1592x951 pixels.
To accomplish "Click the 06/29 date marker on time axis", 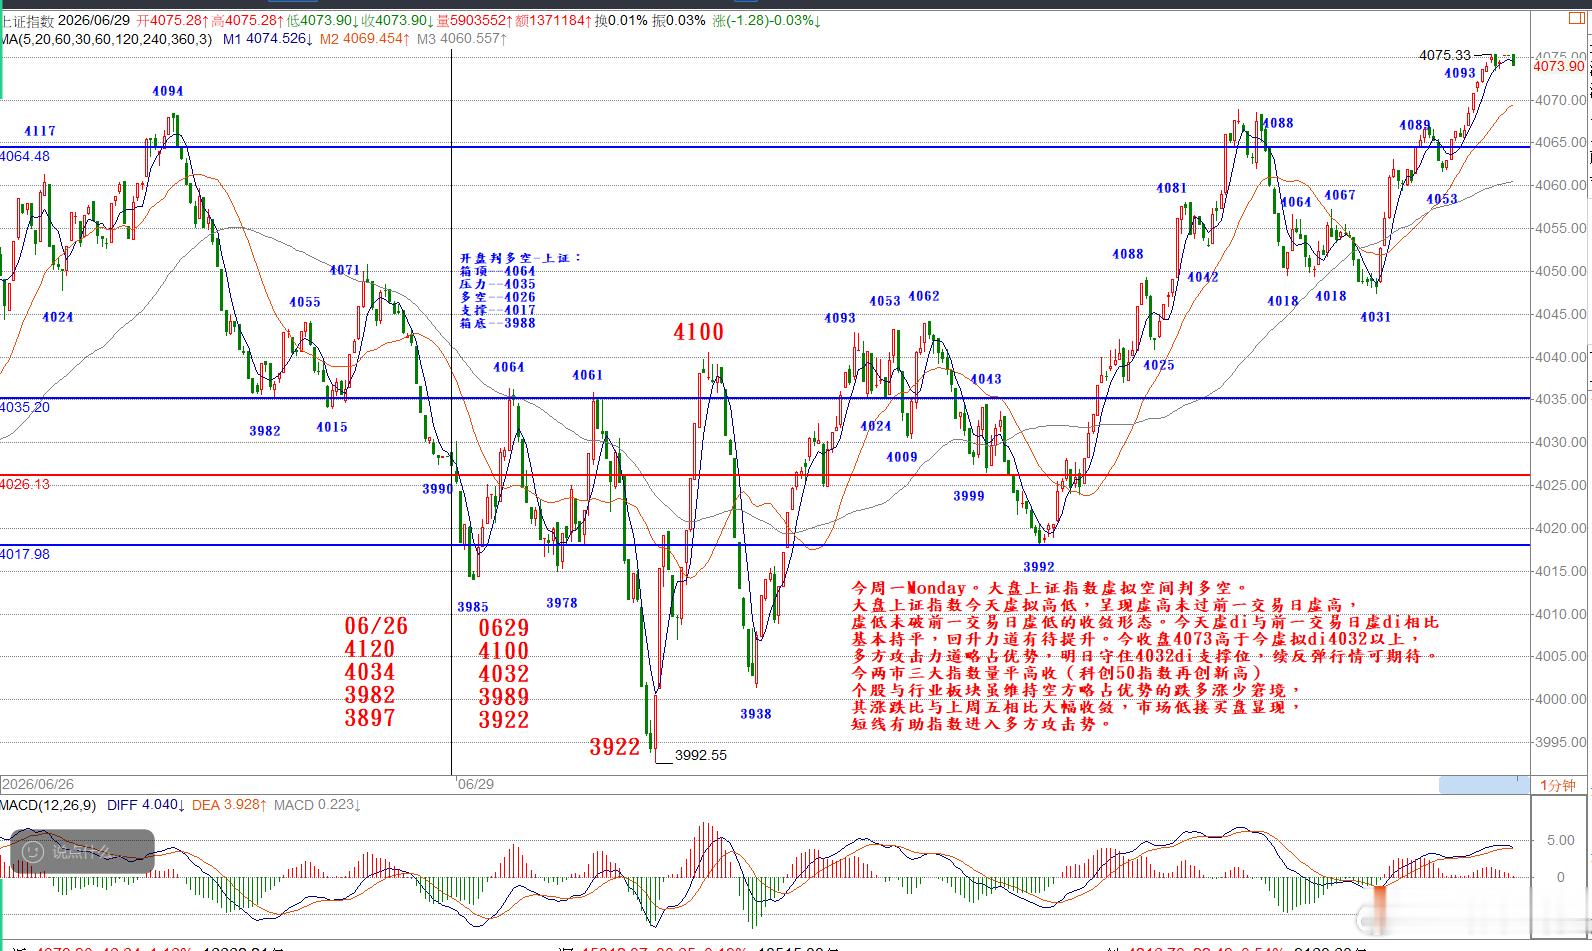I will [x=476, y=784].
